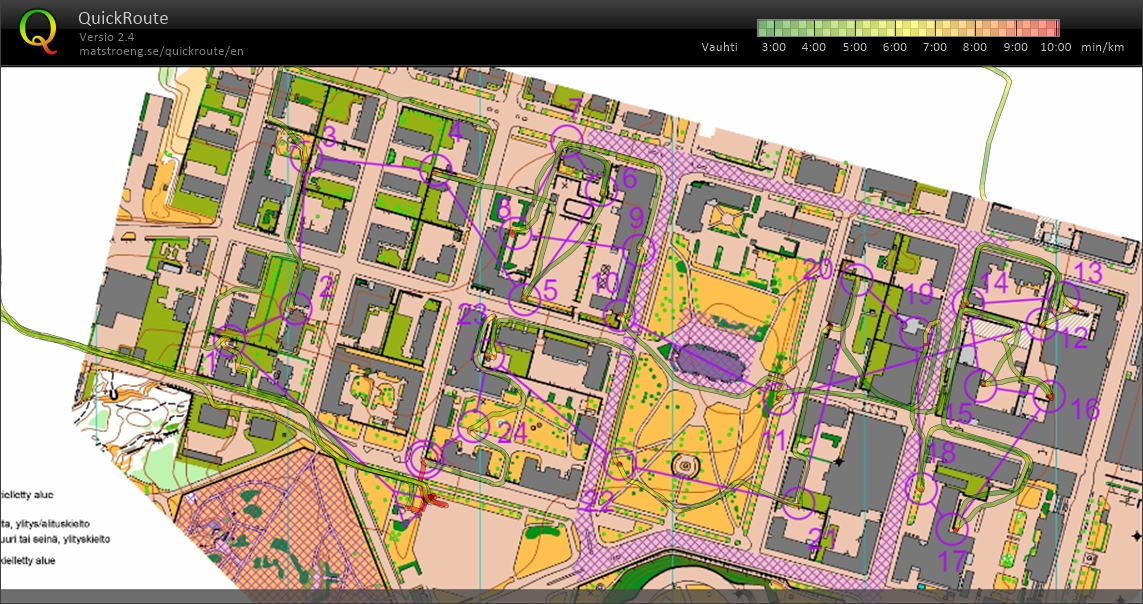
Task: Select control circle 1 on the map
Action: tap(231, 340)
